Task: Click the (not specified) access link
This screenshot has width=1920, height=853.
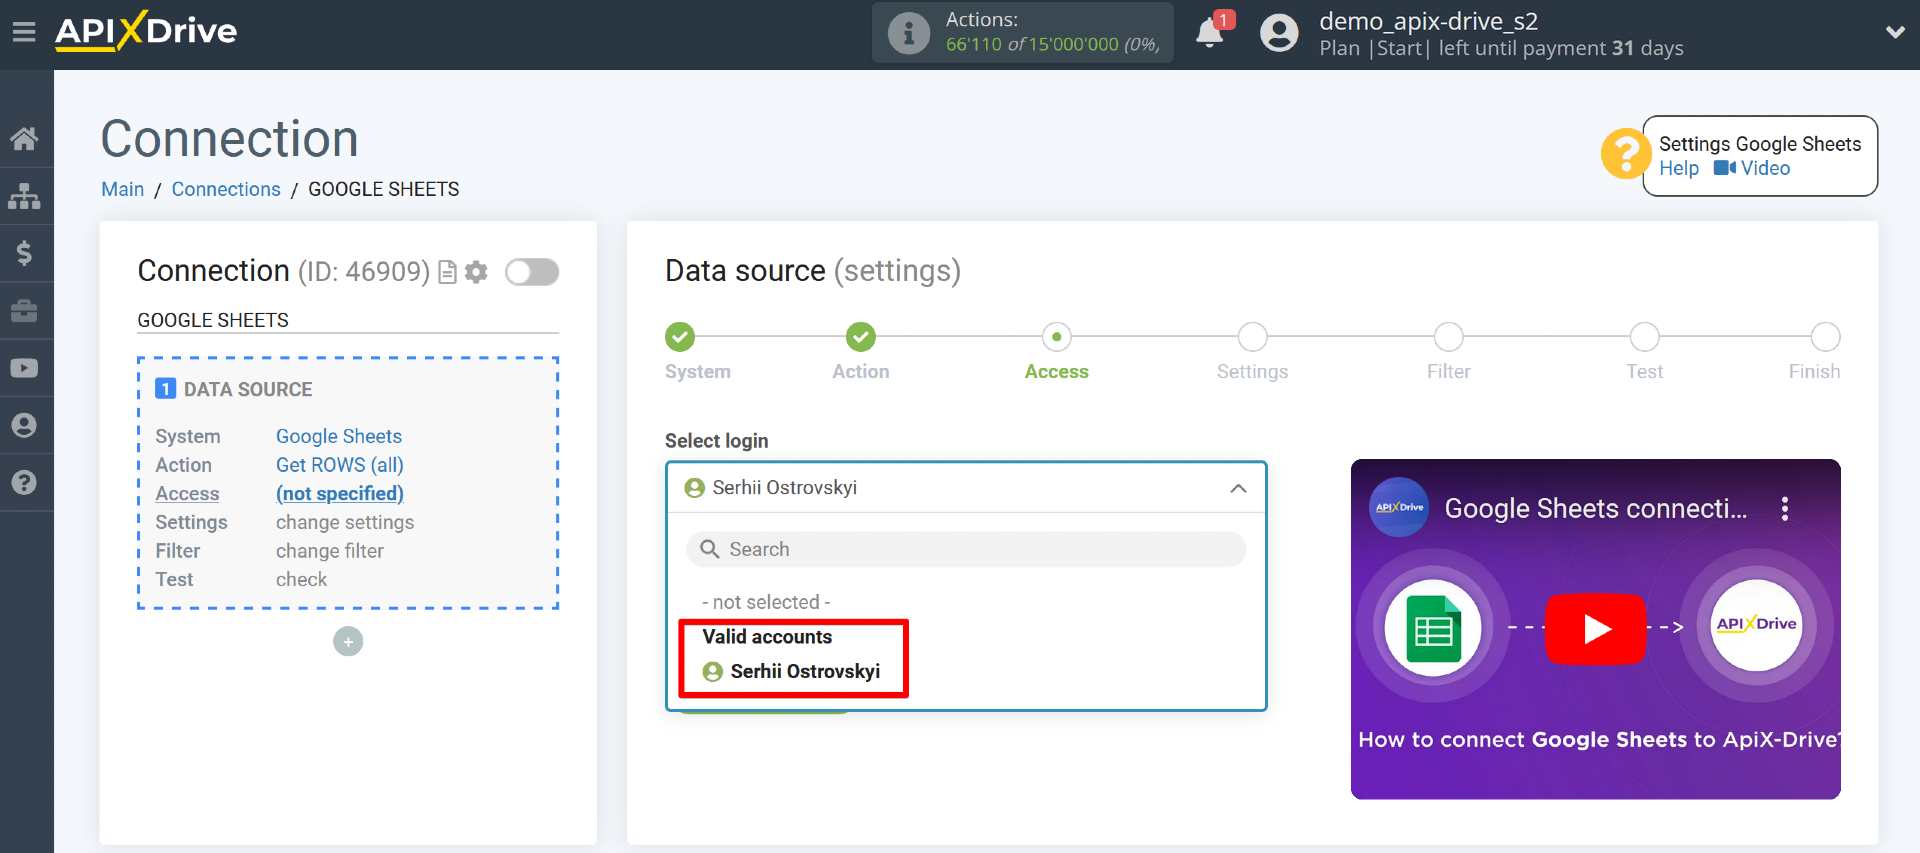Action: [340, 494]
